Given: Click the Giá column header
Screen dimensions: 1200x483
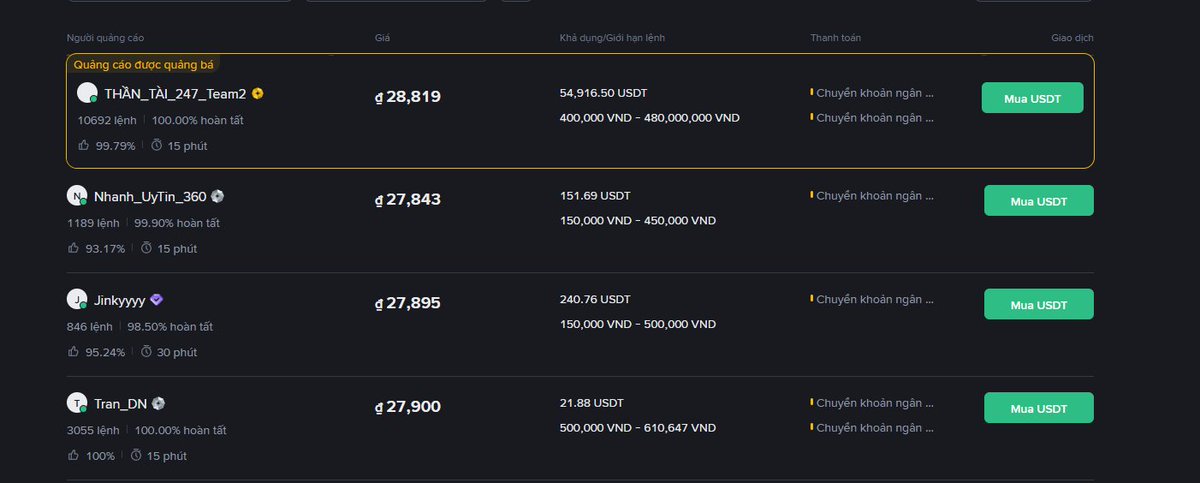Looking at the screenshot, I should tap(382, 38).
